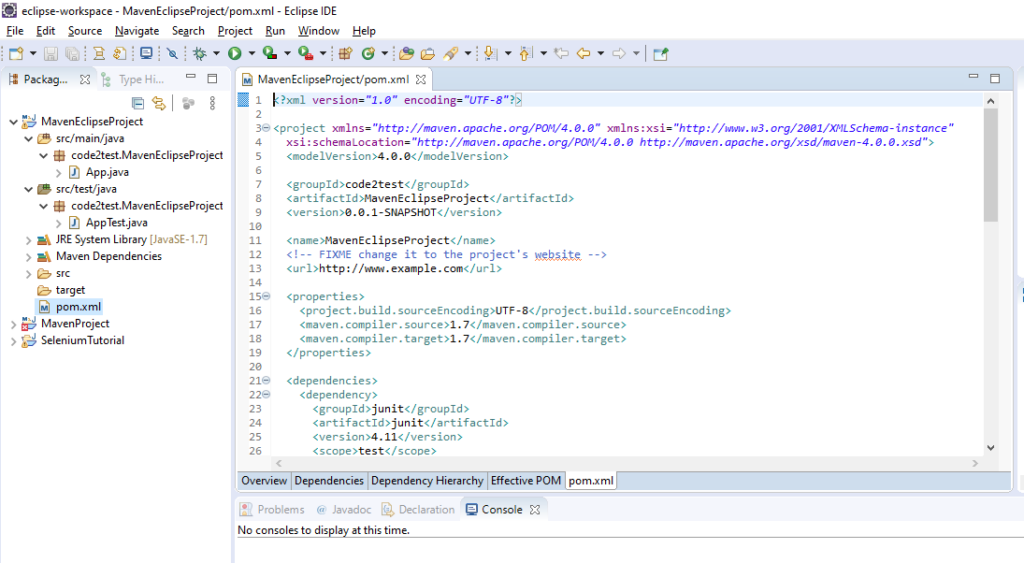The image size is (1024, 563).
Task: Click Collapse All in Package Explorer
Action: (138, 103)
